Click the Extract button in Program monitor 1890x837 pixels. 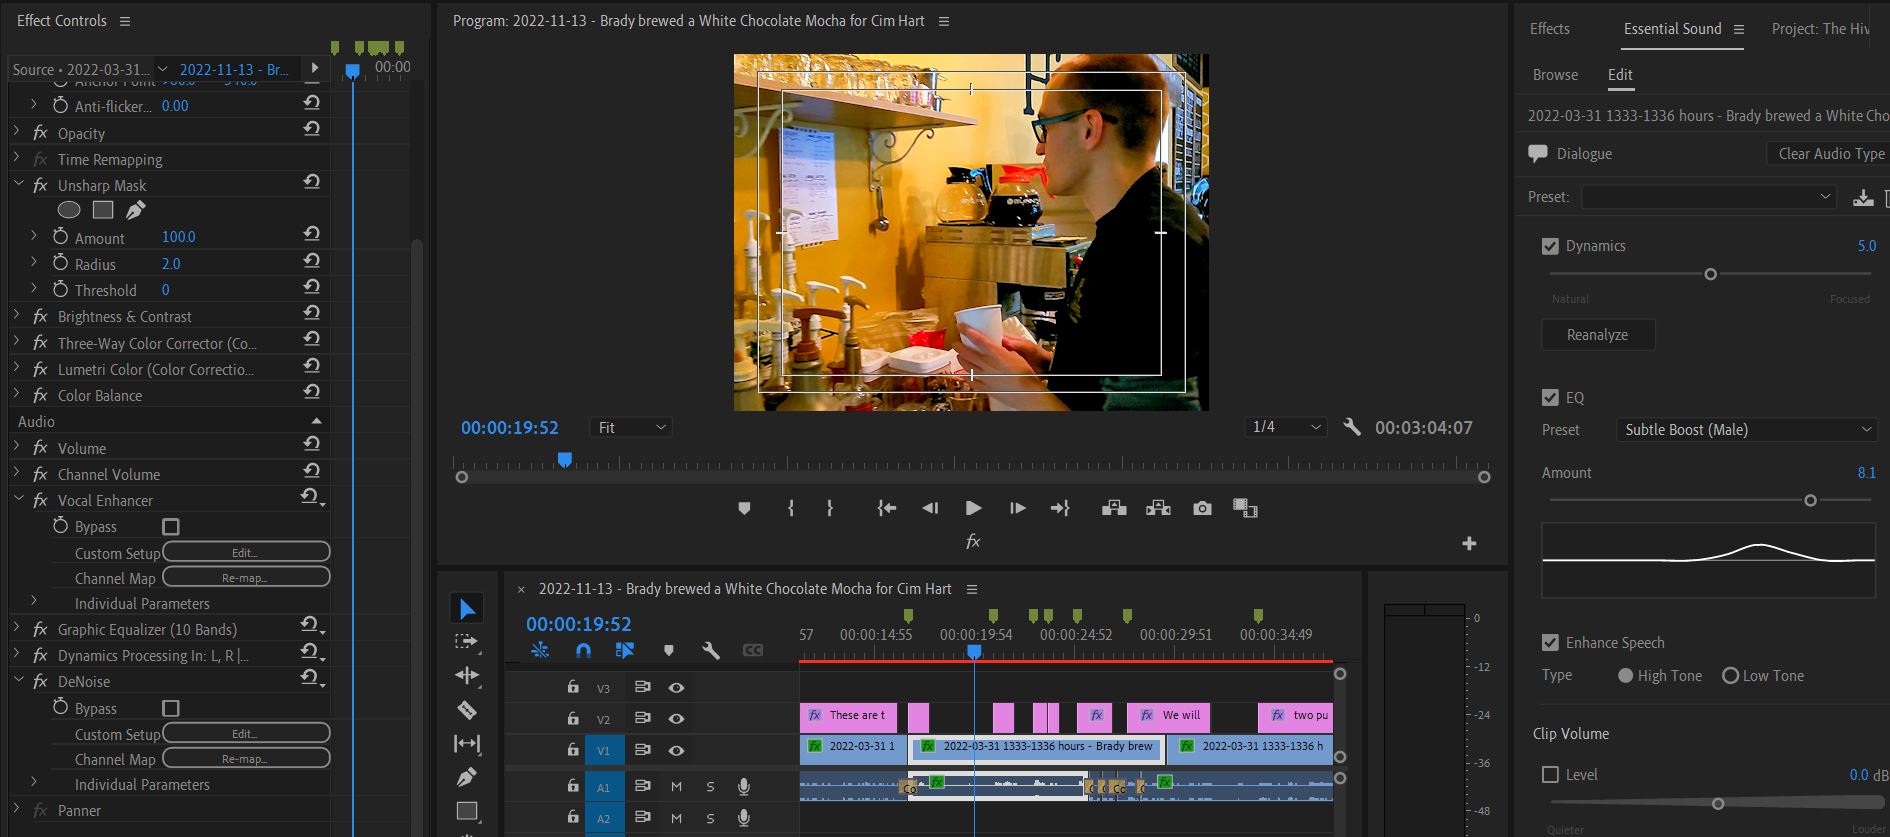pyautogui.click(x=1158, y=508)
